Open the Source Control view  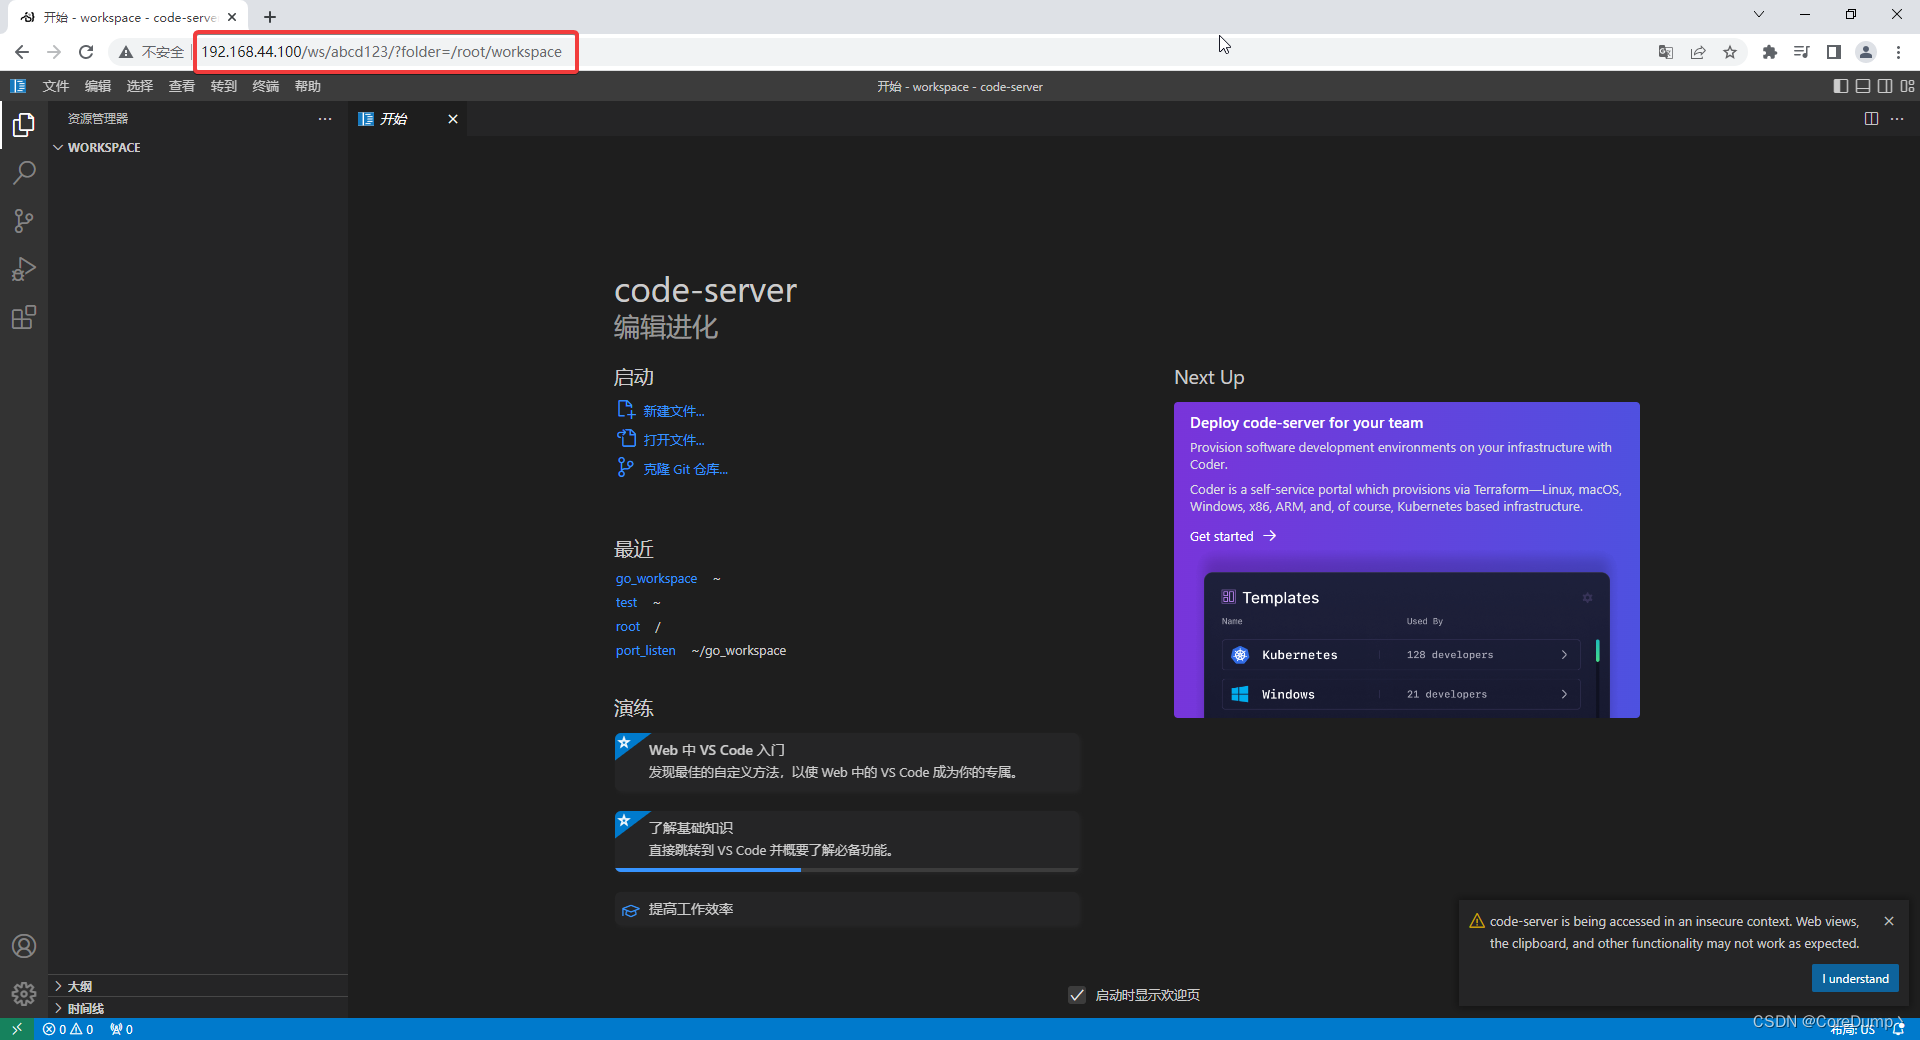24,221
